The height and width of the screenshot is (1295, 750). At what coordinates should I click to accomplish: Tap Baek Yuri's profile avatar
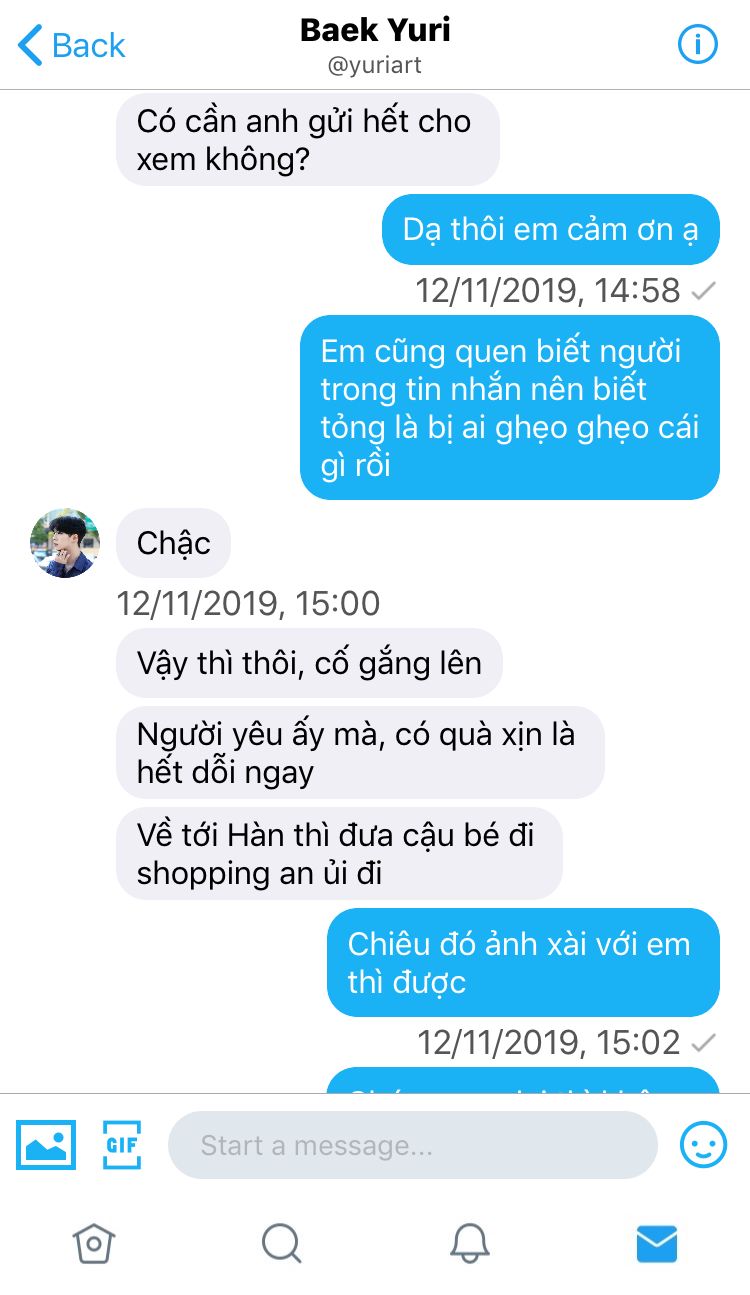65,543
